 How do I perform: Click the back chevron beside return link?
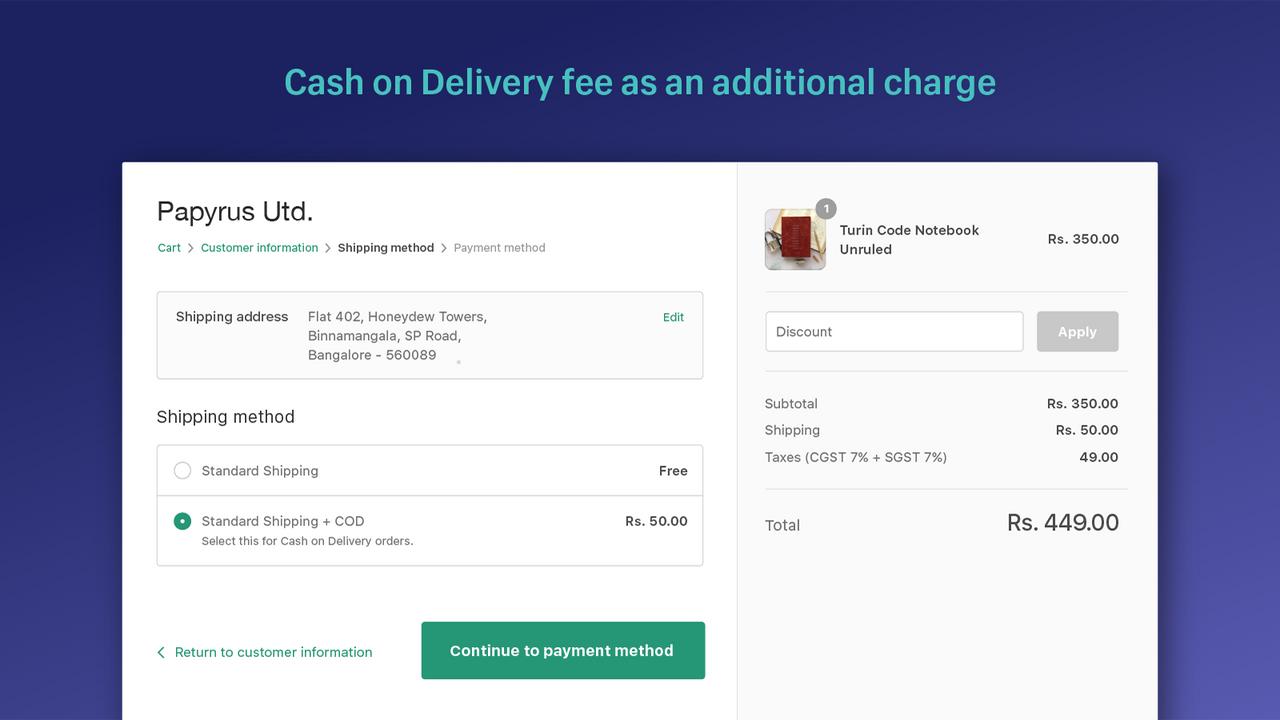coord(161,652)
